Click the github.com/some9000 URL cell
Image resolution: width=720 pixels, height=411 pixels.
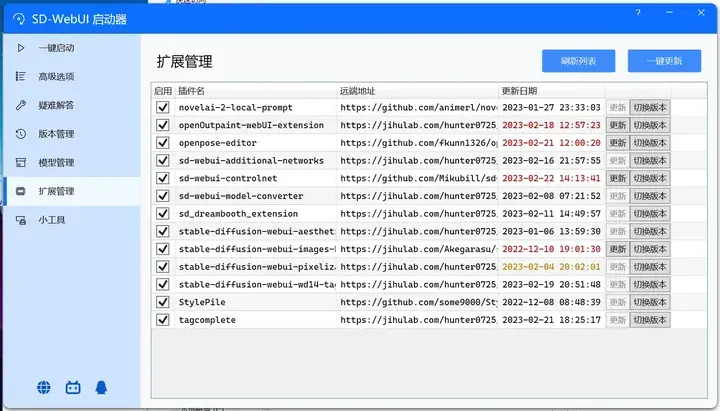click(x=418, y=302)
